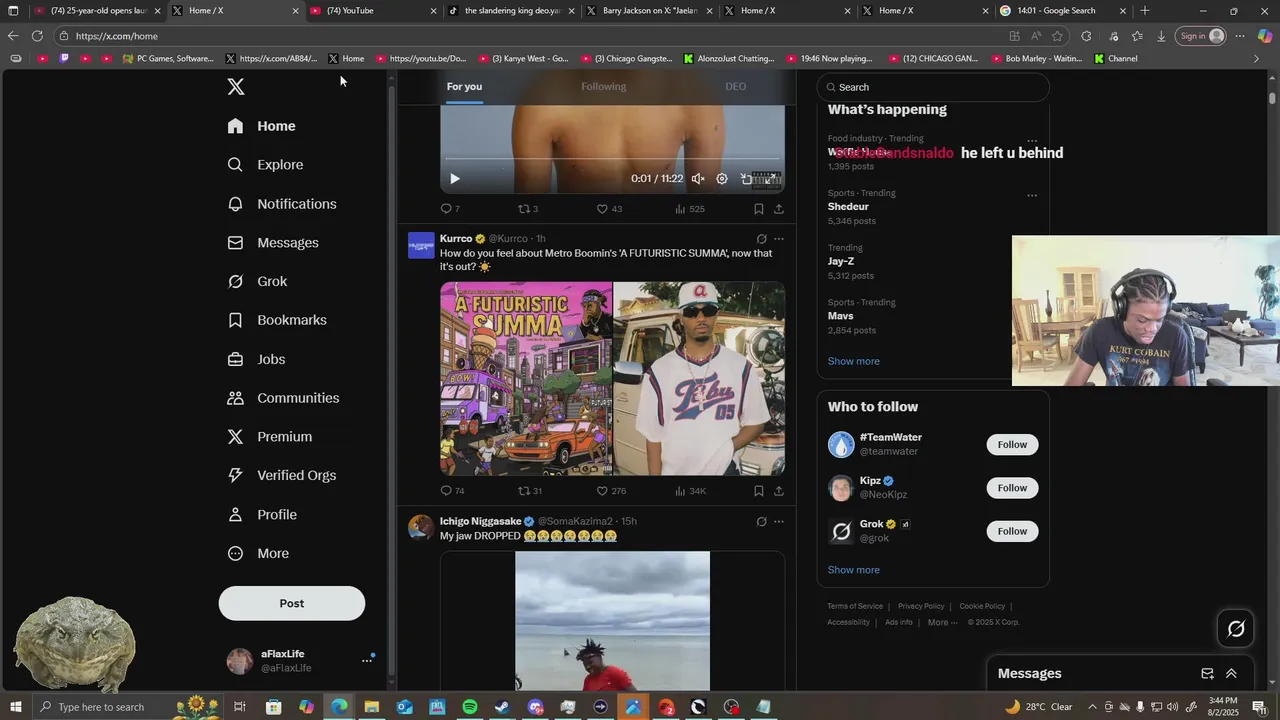Ask Grok about the Ichigo post
Image resolution: width=1280 pixels, height=720 pixels.
(x=761, y=522)
